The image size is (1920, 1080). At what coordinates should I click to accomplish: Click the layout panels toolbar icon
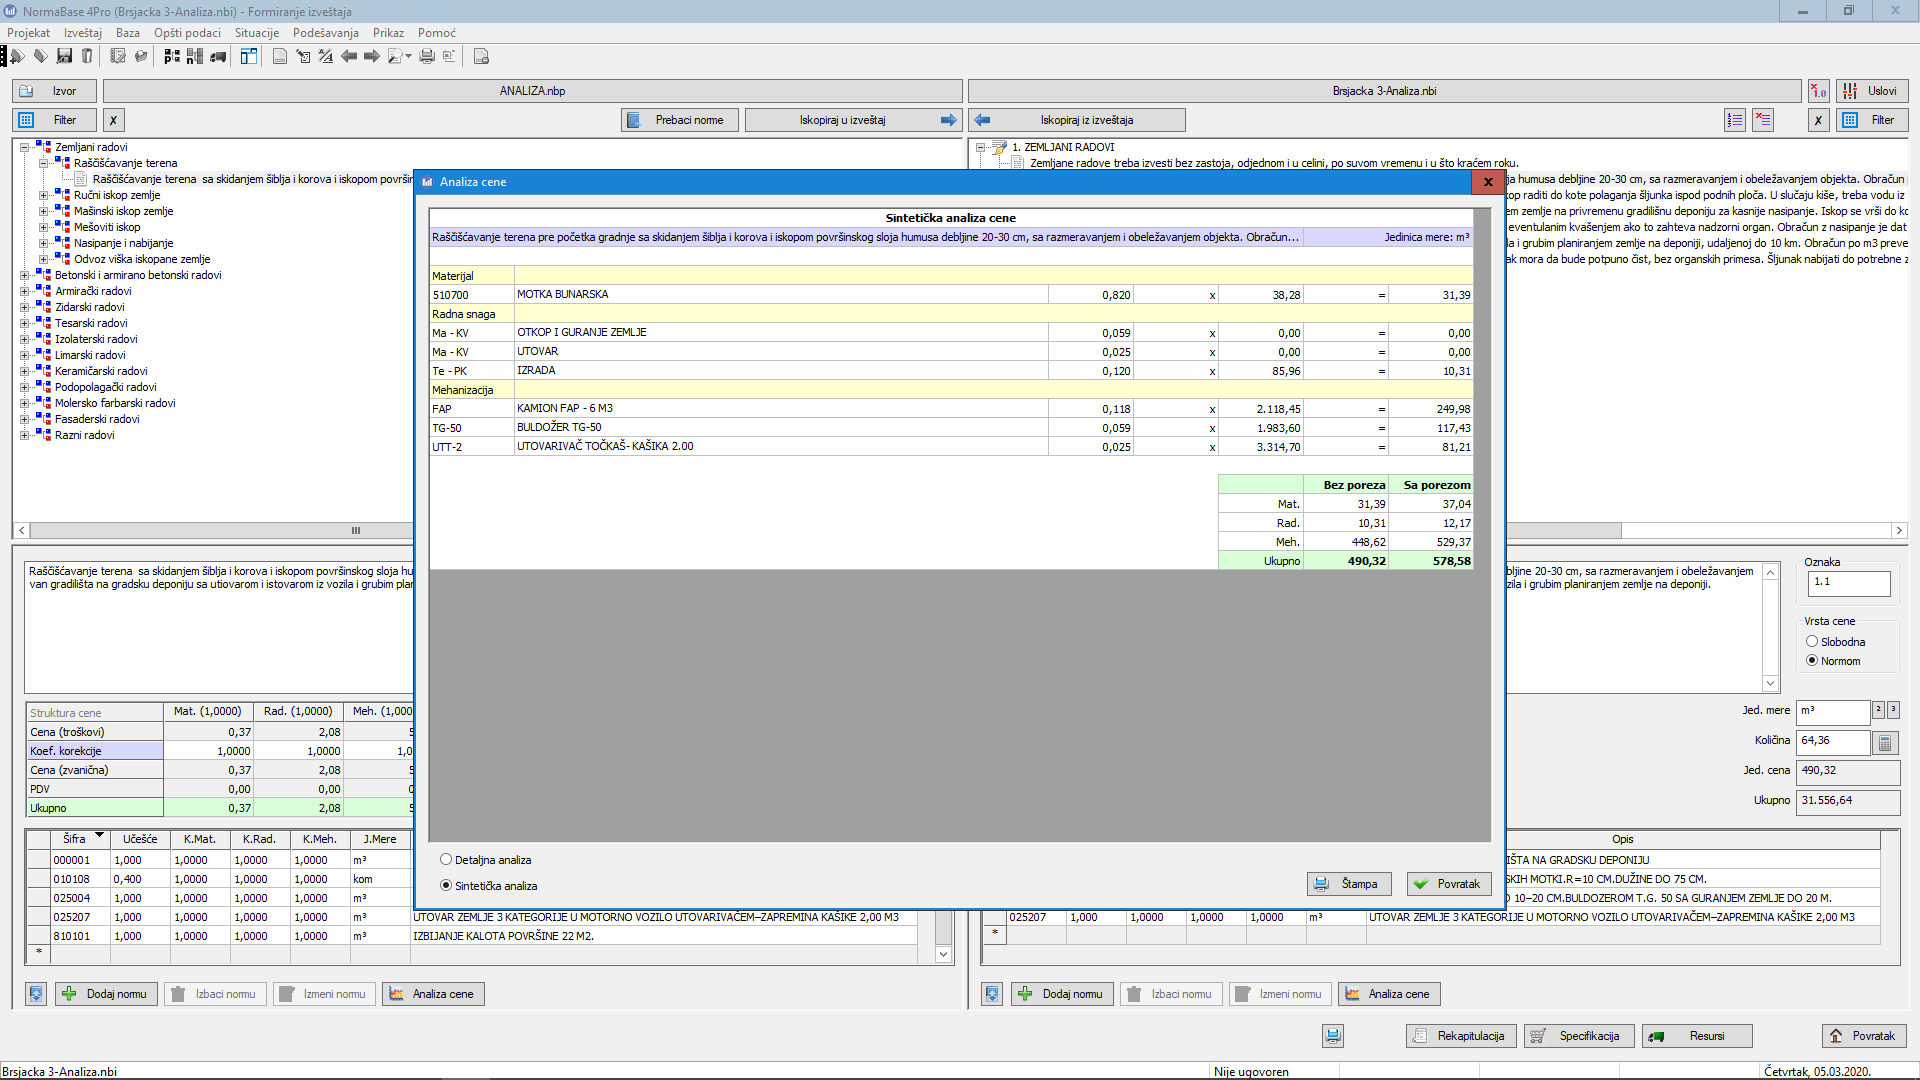tap(248, 56)
